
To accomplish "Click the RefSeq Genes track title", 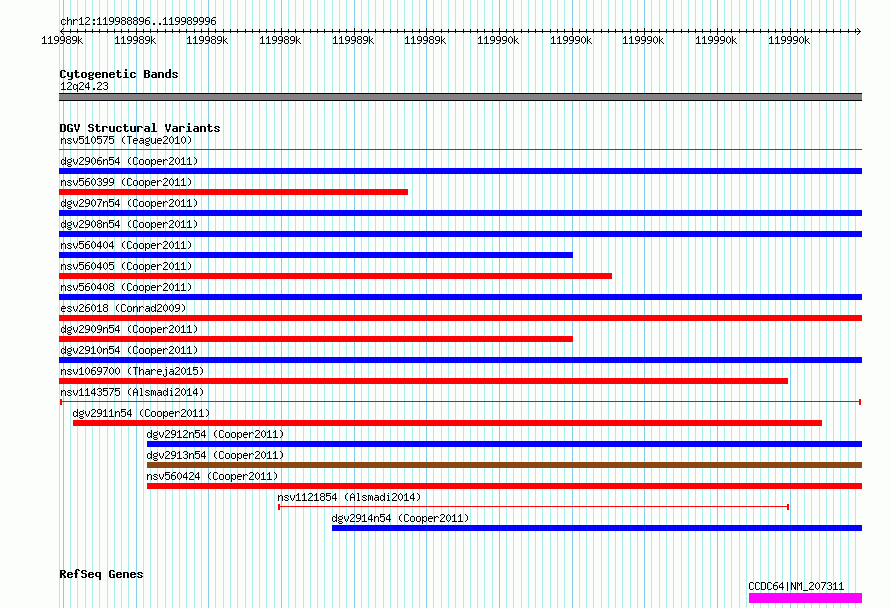I will [x=101, y=574].
